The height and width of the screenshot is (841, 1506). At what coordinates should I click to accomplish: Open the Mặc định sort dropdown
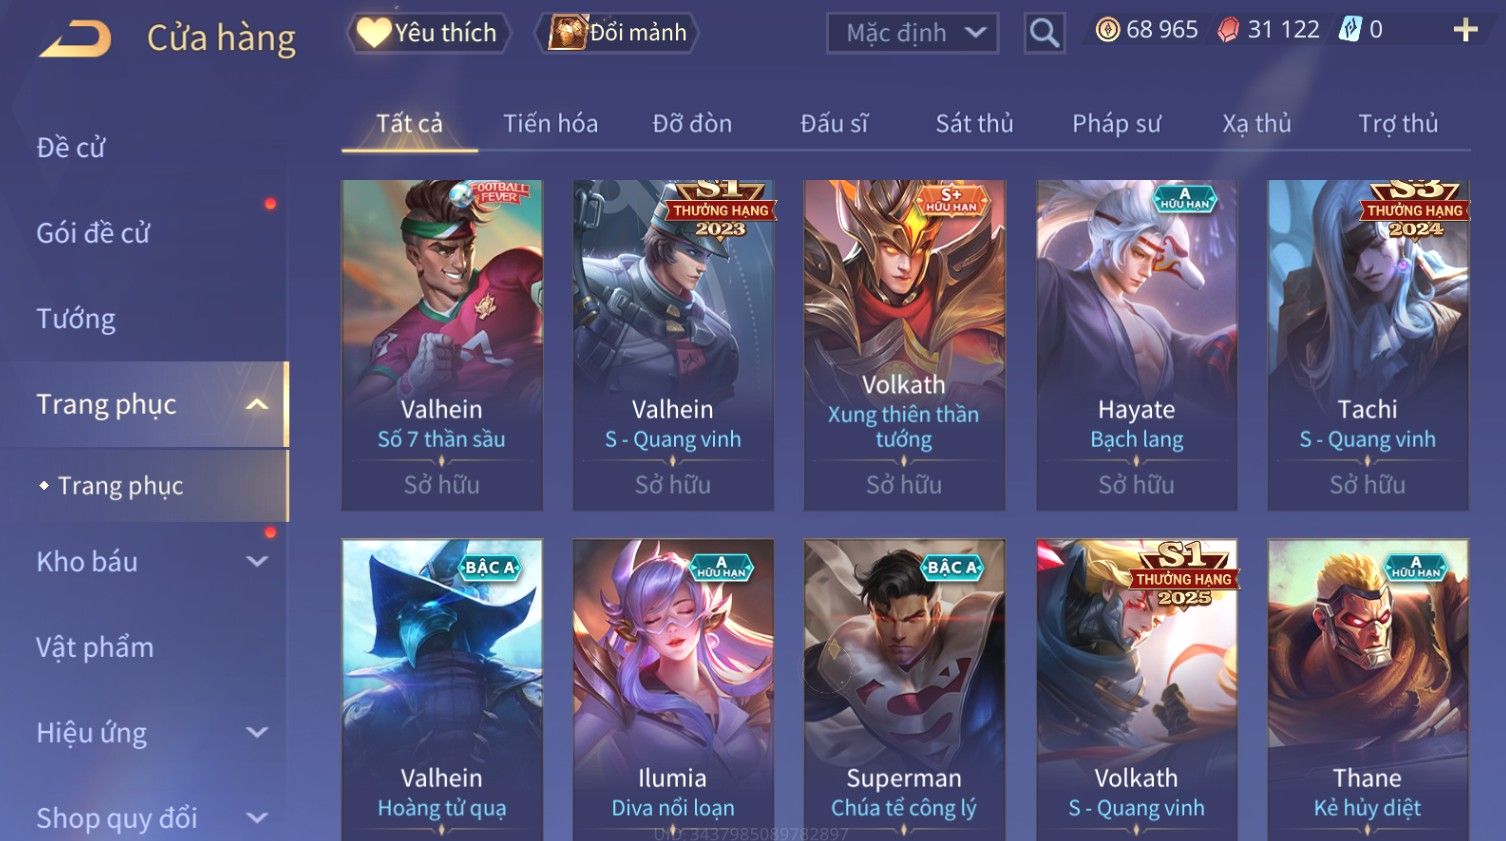point(912,33)
